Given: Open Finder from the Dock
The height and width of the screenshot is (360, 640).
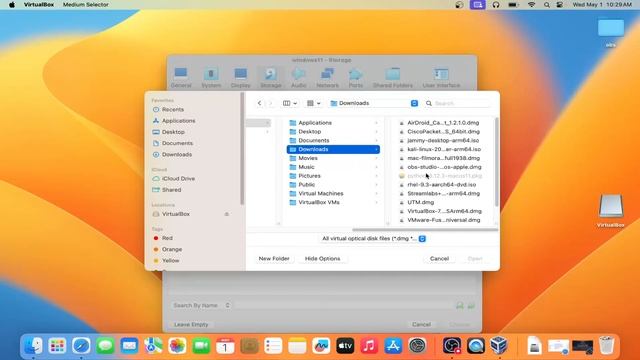Looking at the screenshot, I should [33, 346].
